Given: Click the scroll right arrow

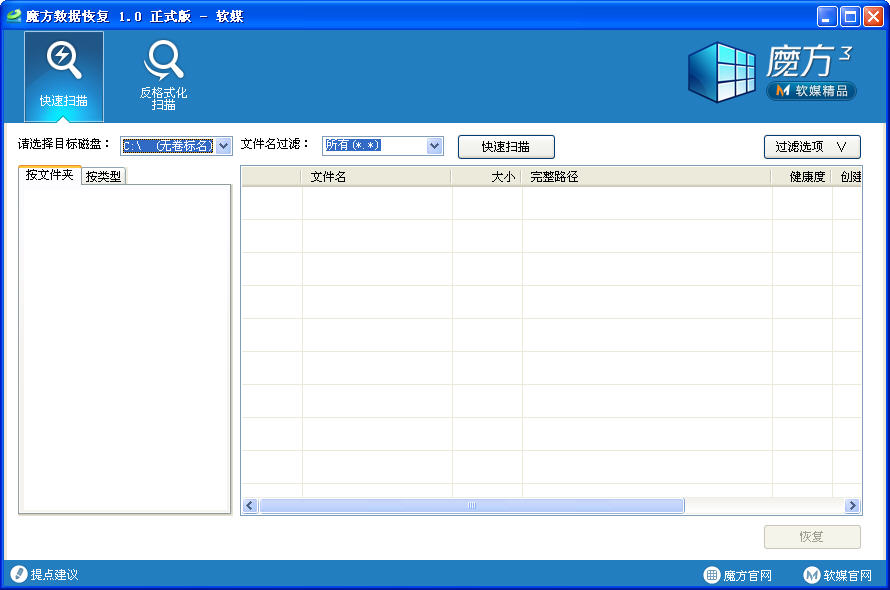Looking at the screenshot, I should [852, 505].
